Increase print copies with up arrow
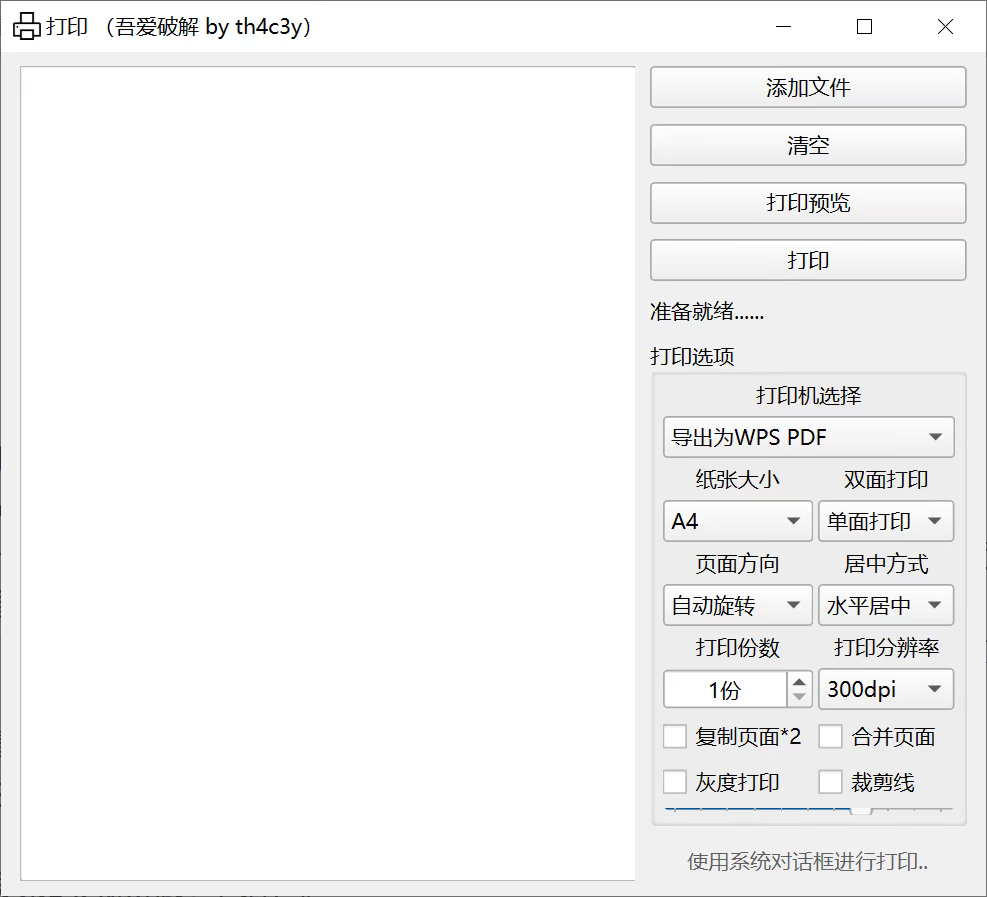This screenshot has width=987, height=897. pyautogui.click(x=799, y=681)
